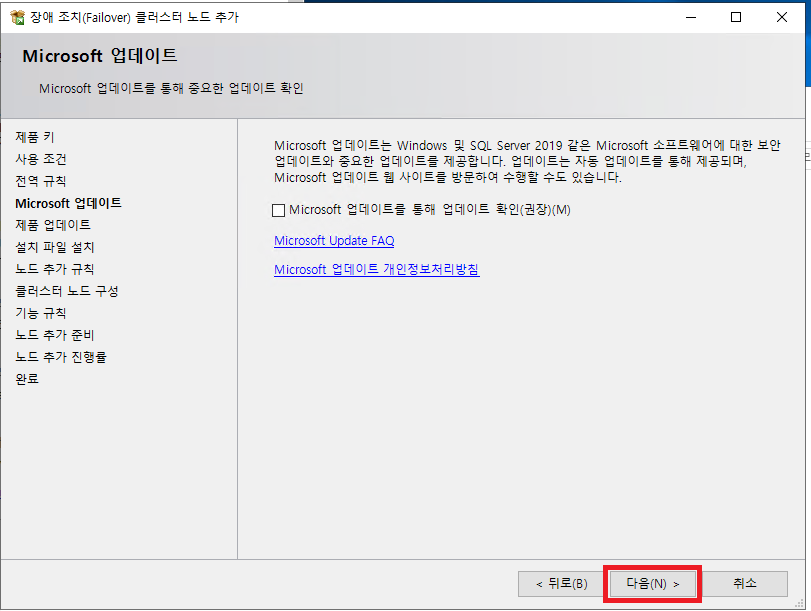Open Microsoft 업데이트 개인정보처리방침 link
The height and width of the screenshot is (611, 811).
click(x=377, y=270)
